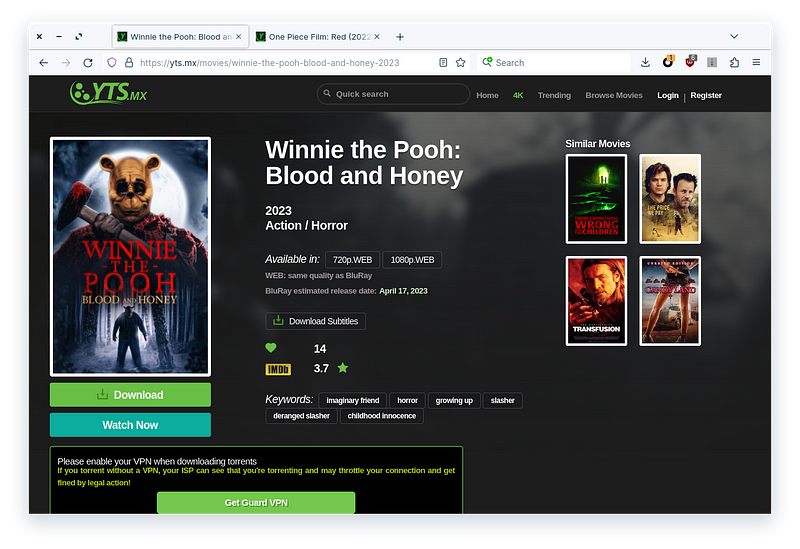Open There's Something Wrong with the Children poster
Viewport: 800px width, 549px height.
coord(596,199)
